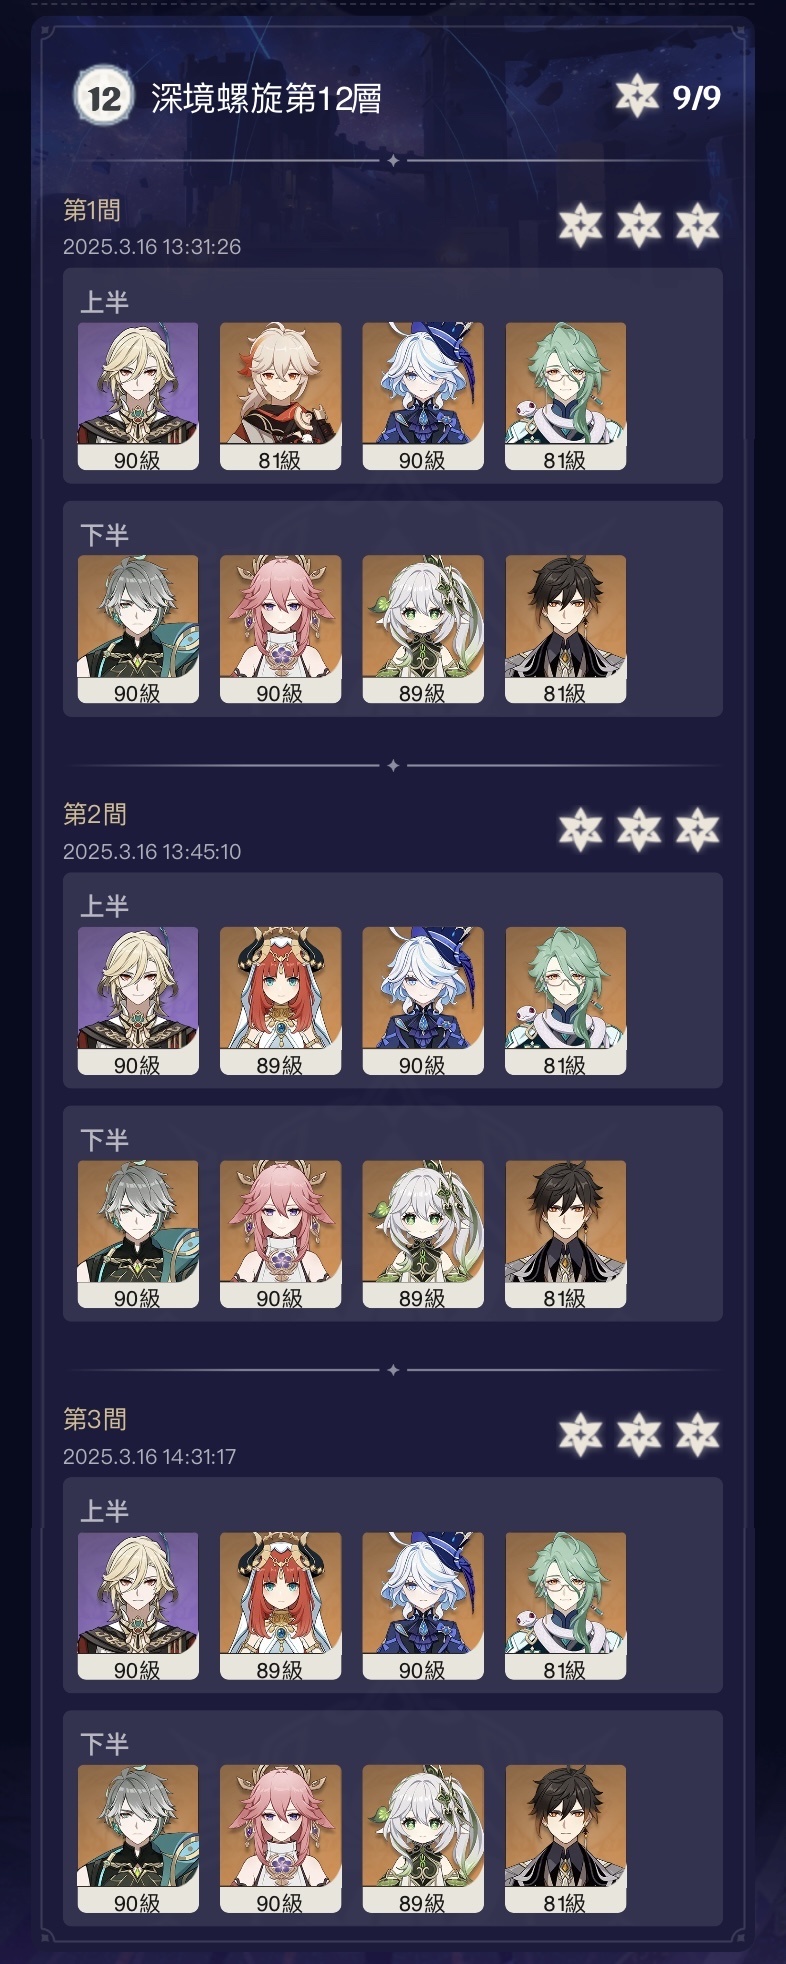Select the green-haired glasses character in 第2間 上半

point(566,1001)
